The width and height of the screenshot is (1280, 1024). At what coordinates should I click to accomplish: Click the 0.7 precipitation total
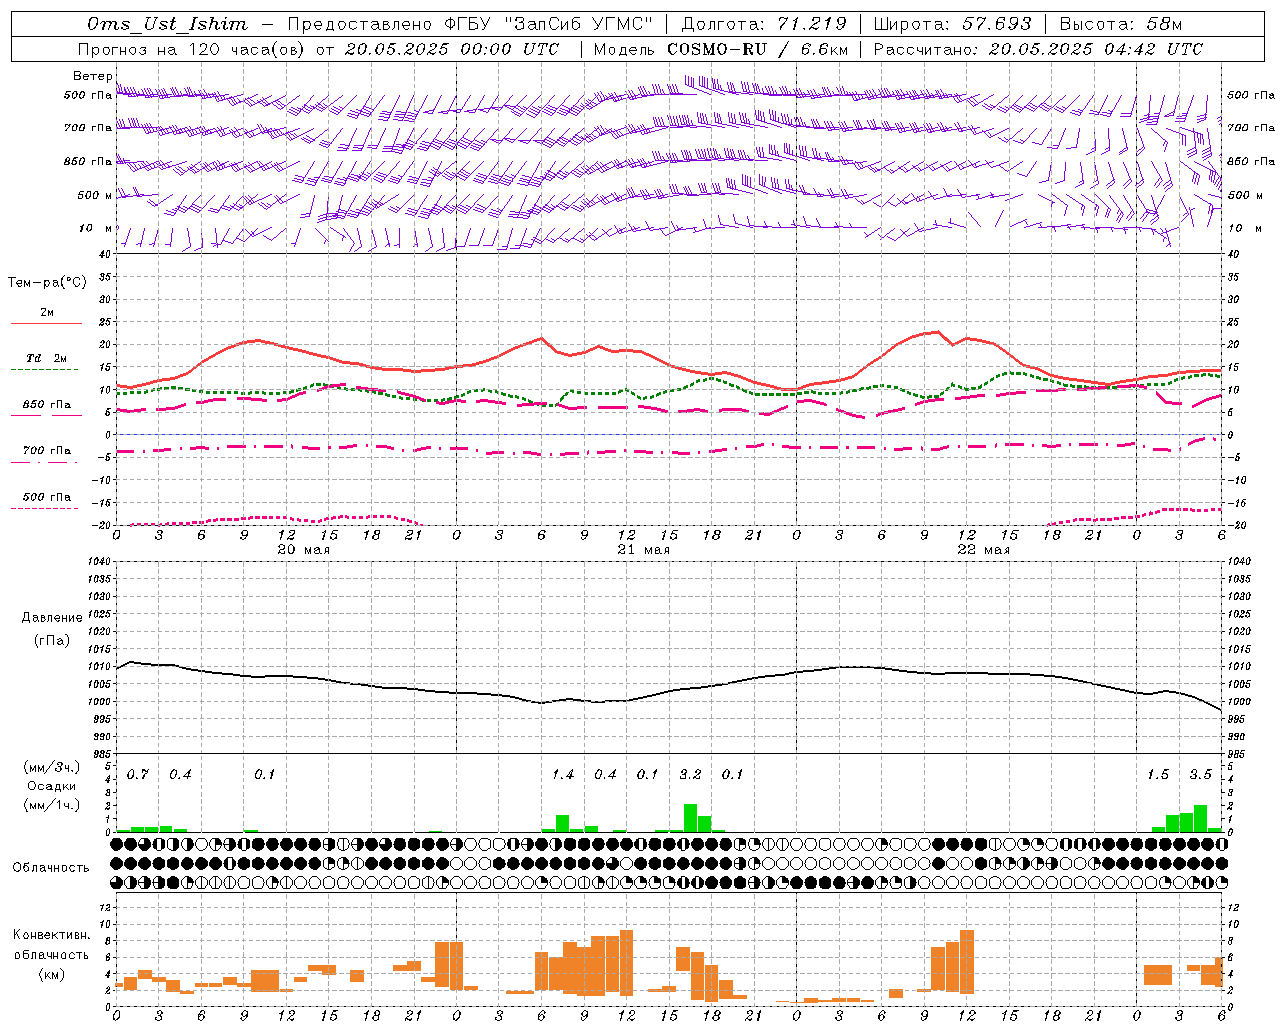[x=138, y=775]
